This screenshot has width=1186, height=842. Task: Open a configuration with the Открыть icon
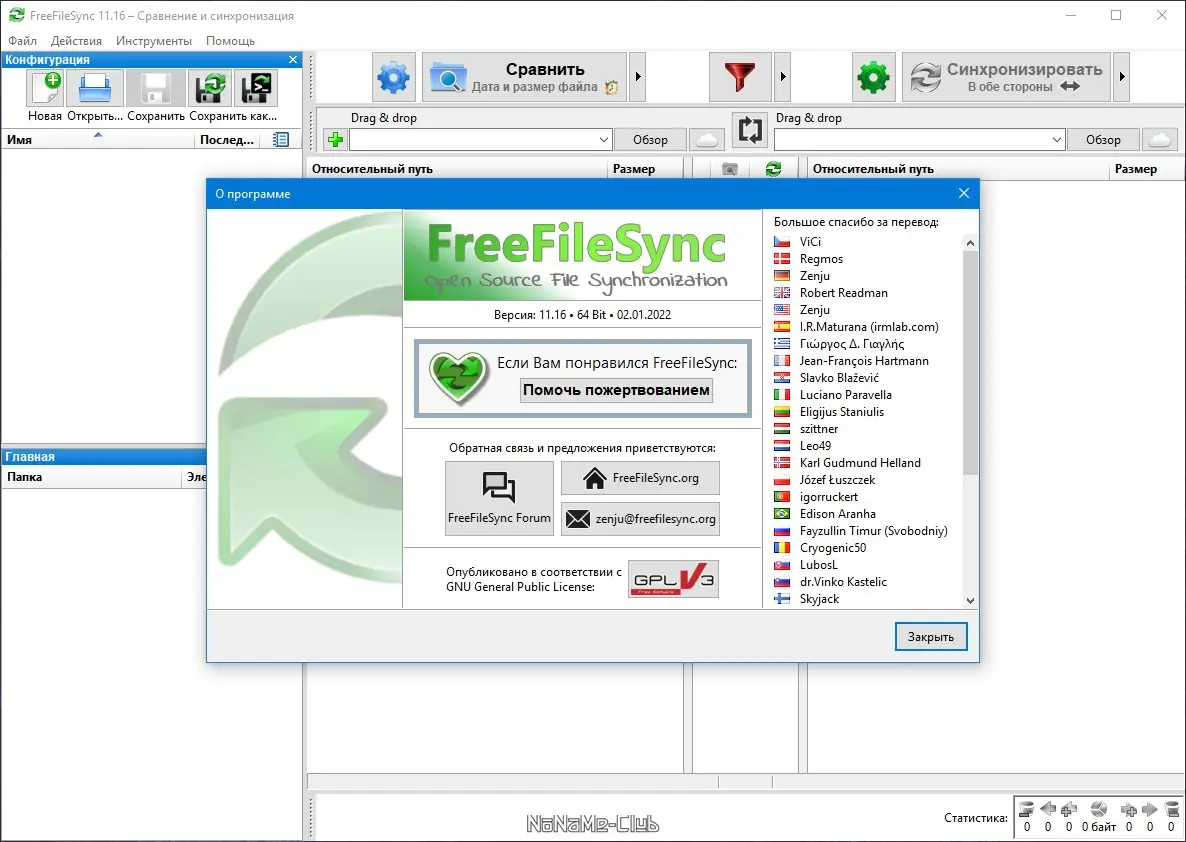[x=95, y=88]
